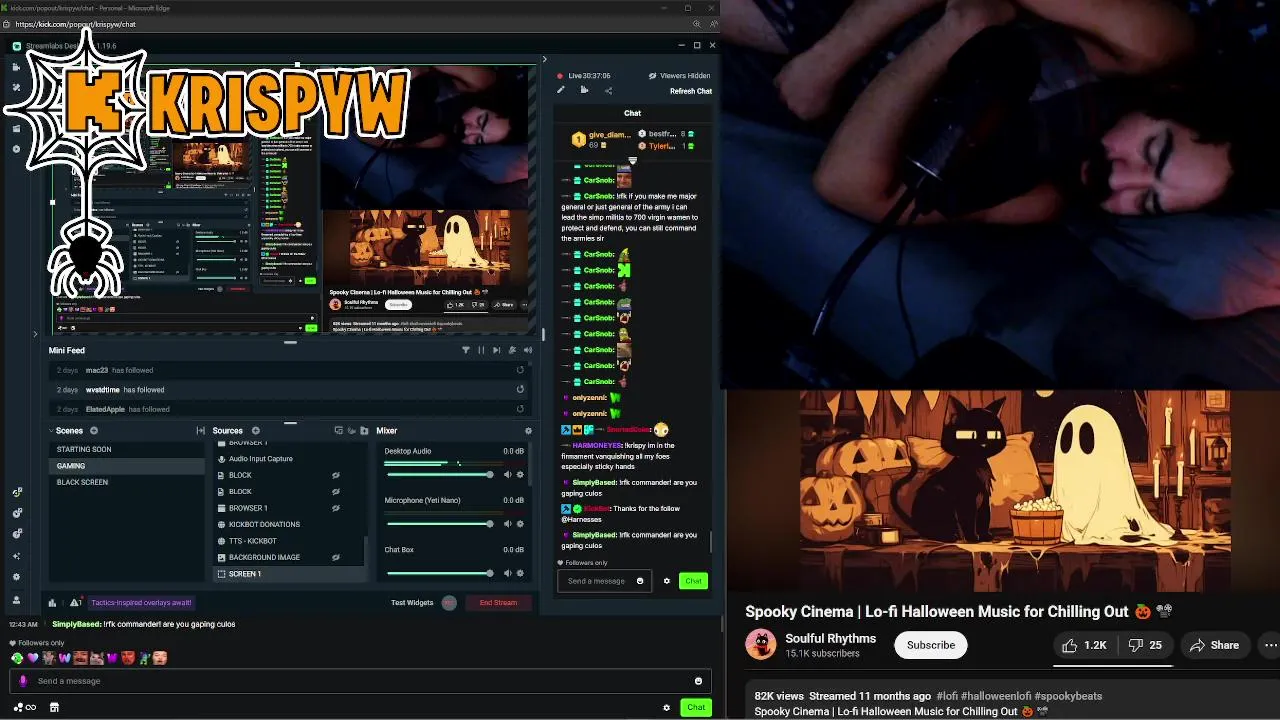Open emoji picker in Streamlabs chat input
Viewport: 1280px width, 720px height.
coord(640,581)
